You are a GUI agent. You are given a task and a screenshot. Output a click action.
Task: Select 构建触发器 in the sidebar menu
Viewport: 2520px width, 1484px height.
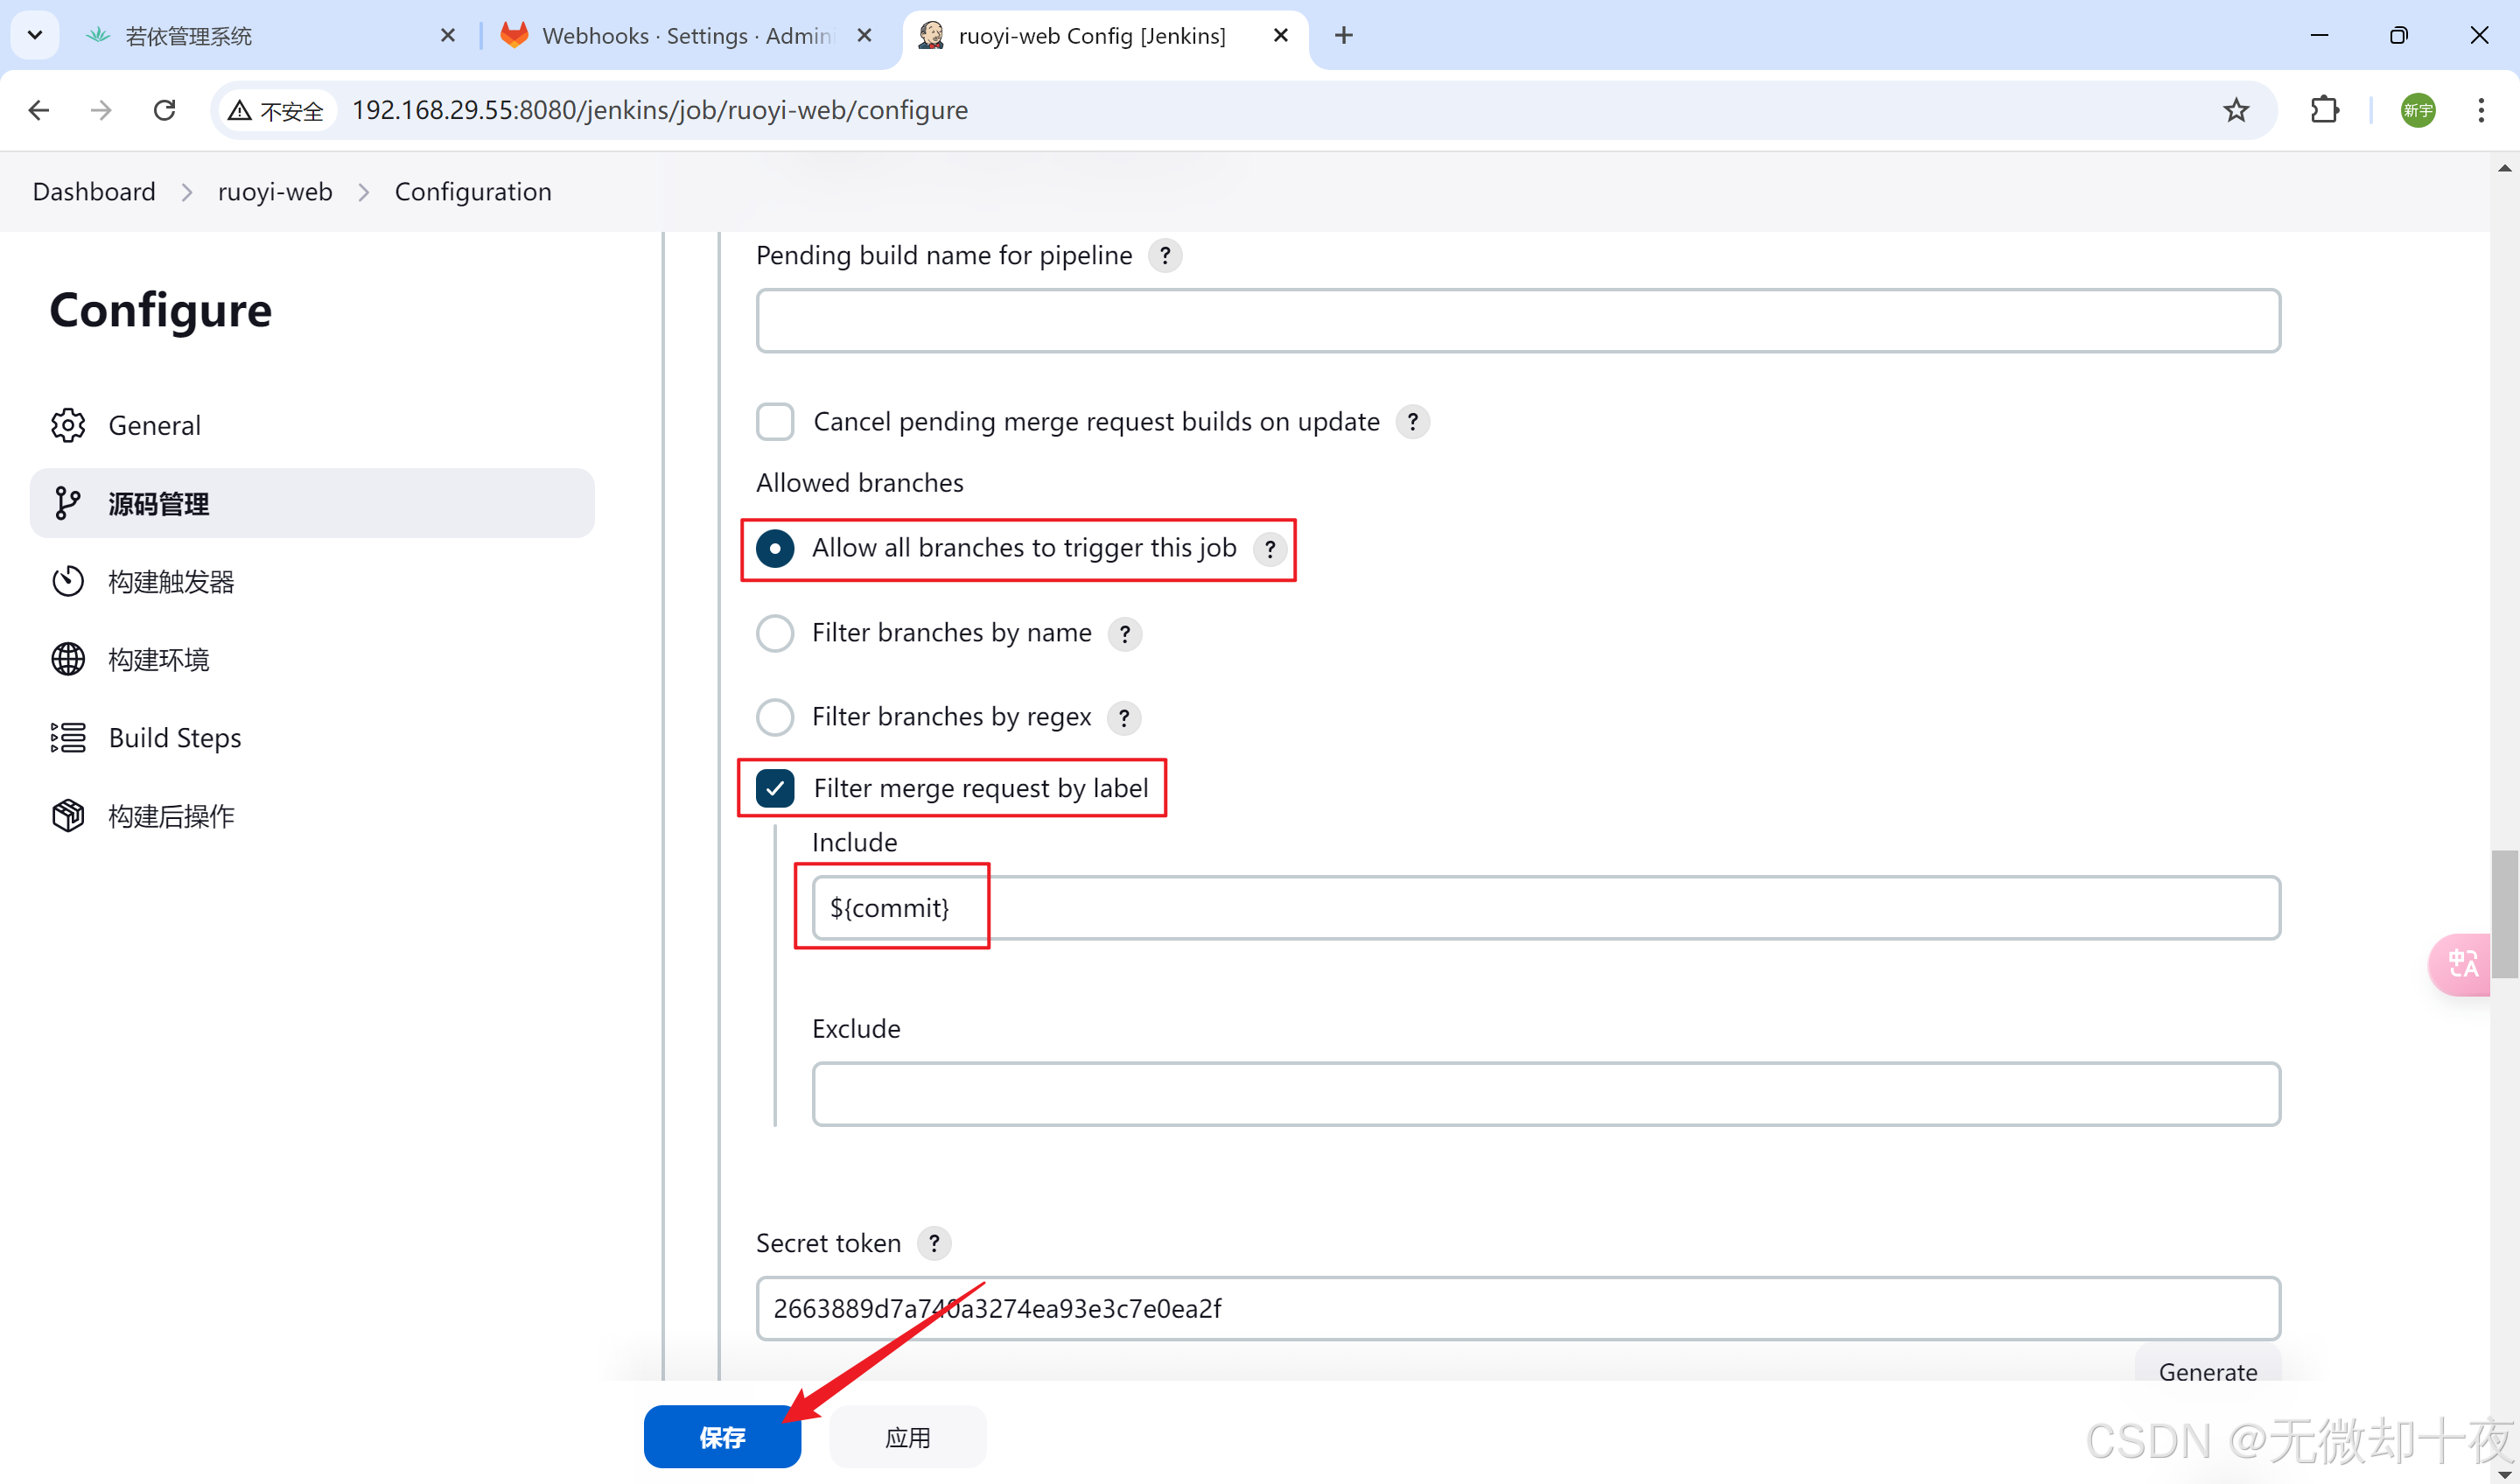coord(171,582)
